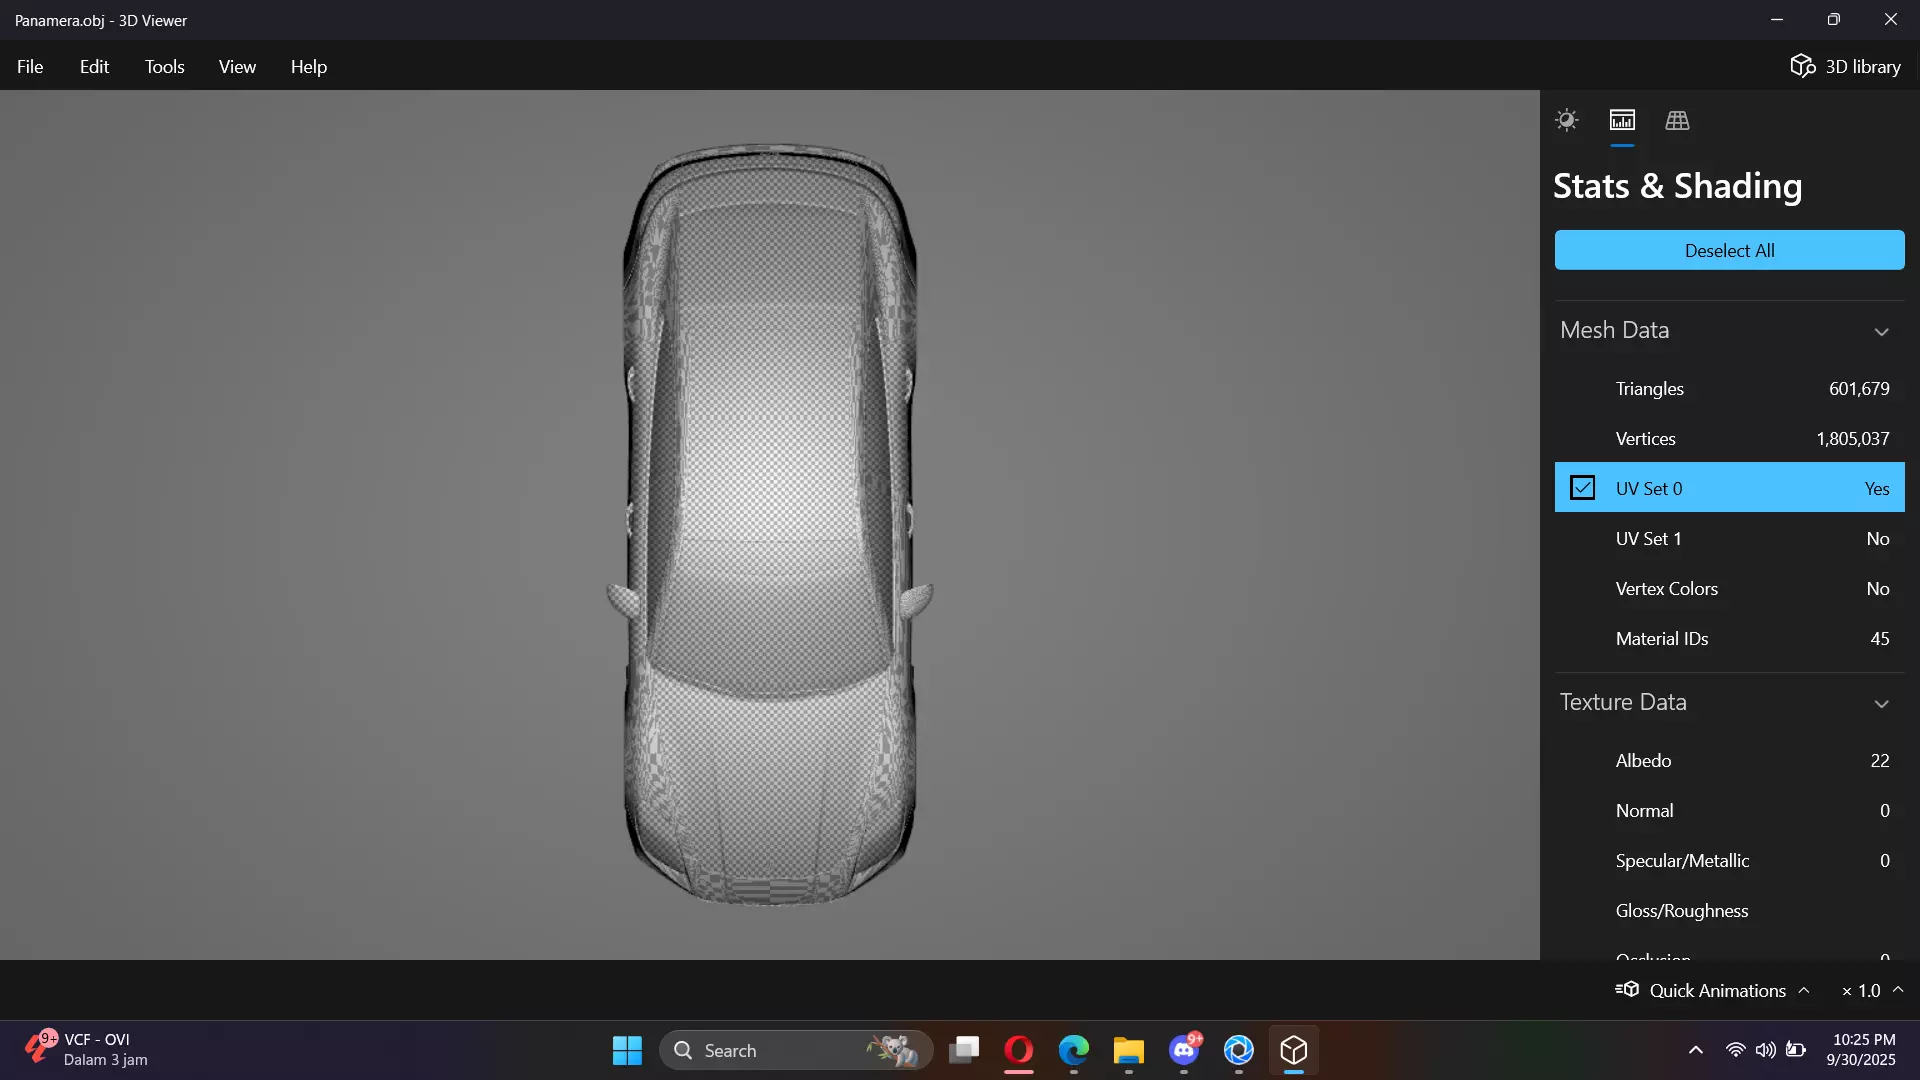Image resolution: width=1920 pixels, height=1080 pixels.
Task: Open the clock and date panel
Action: (x=1862, y=1050)
